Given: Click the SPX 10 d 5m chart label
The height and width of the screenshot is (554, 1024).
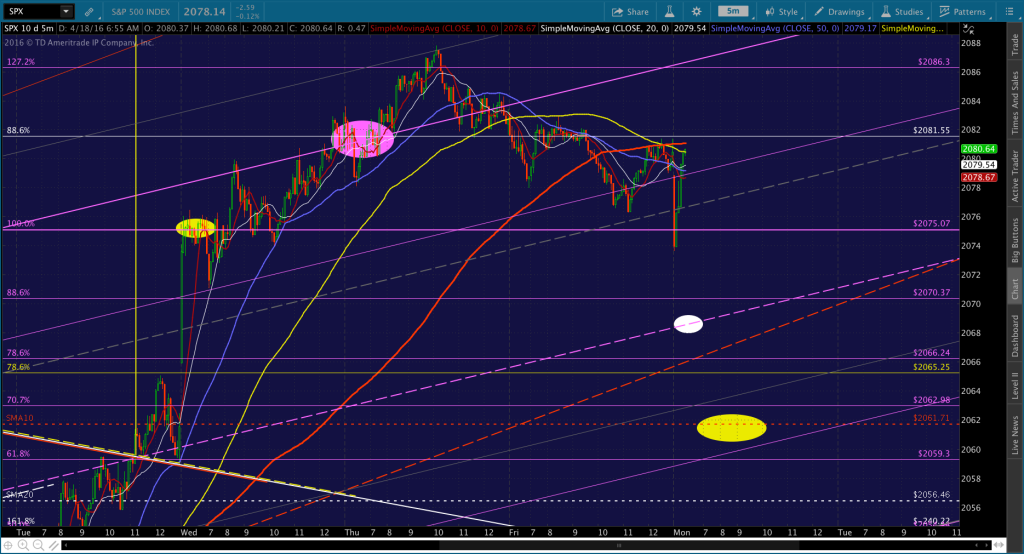Looking at the screenshot, I should pyautogui.click(x=29, y=29).
